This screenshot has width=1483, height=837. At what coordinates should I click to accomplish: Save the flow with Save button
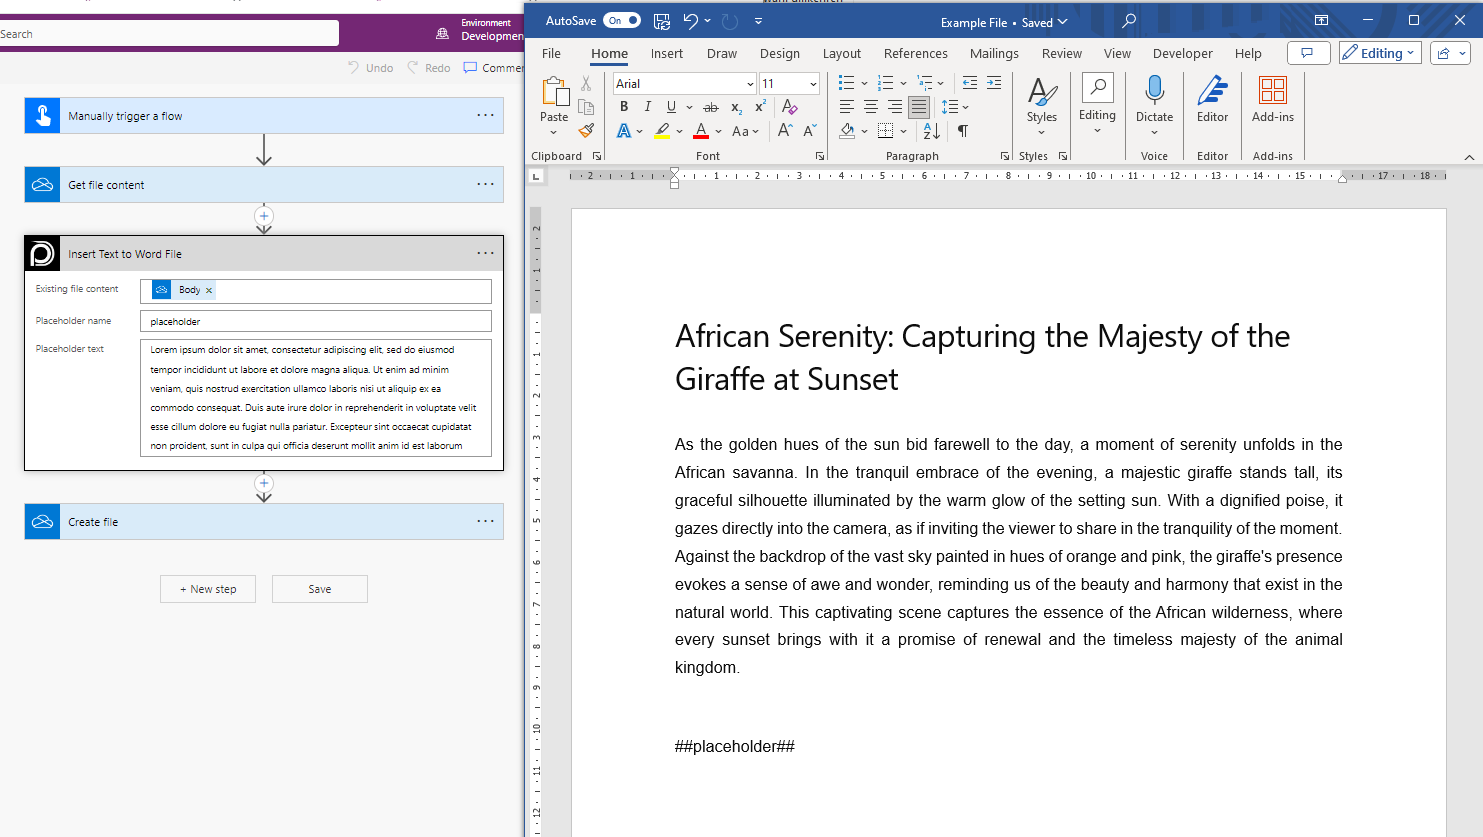coord(320,589)
